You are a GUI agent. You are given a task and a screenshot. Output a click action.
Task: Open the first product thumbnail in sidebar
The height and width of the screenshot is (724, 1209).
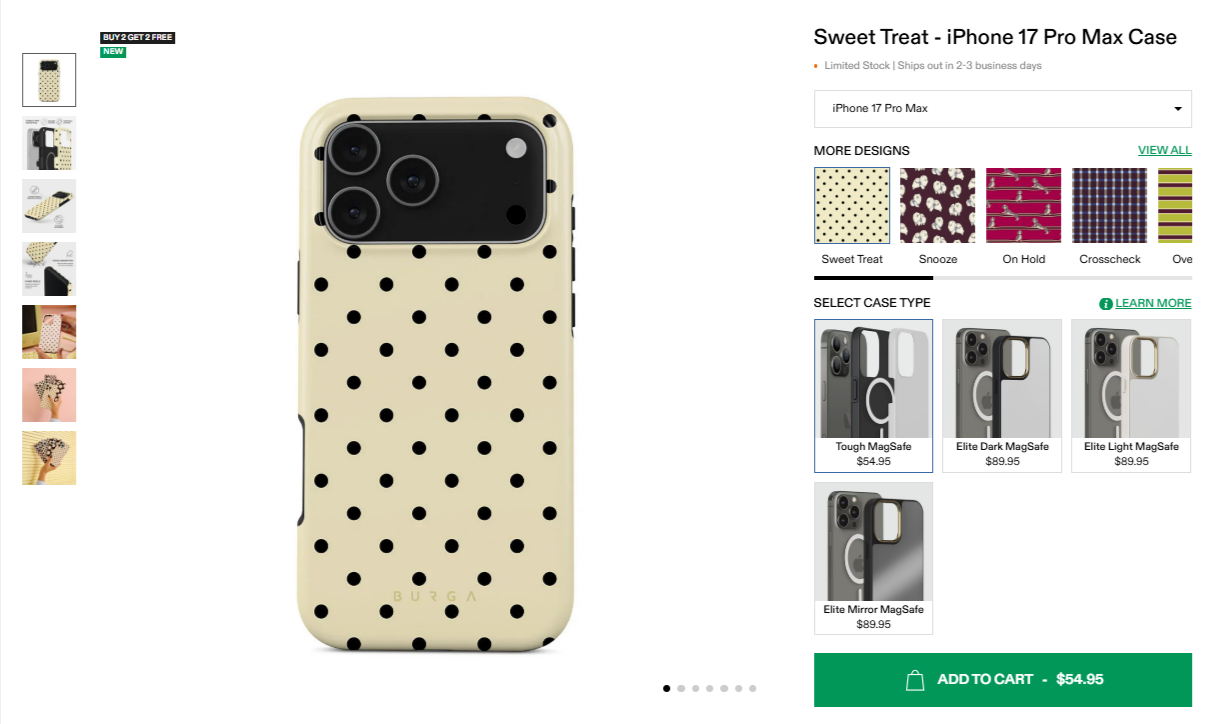49,80
